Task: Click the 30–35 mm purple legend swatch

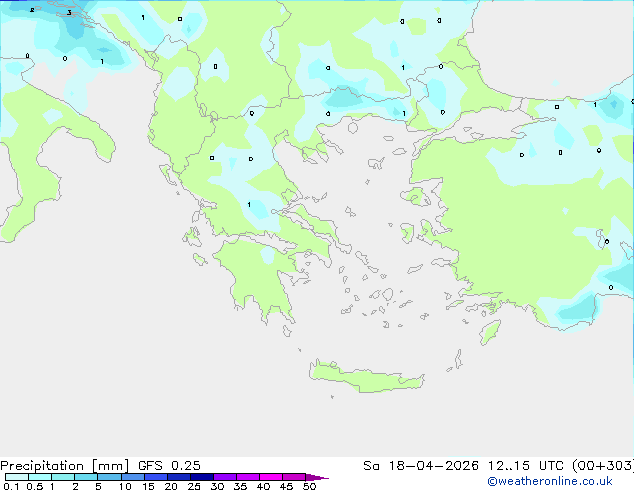Action: coord(225,477)
